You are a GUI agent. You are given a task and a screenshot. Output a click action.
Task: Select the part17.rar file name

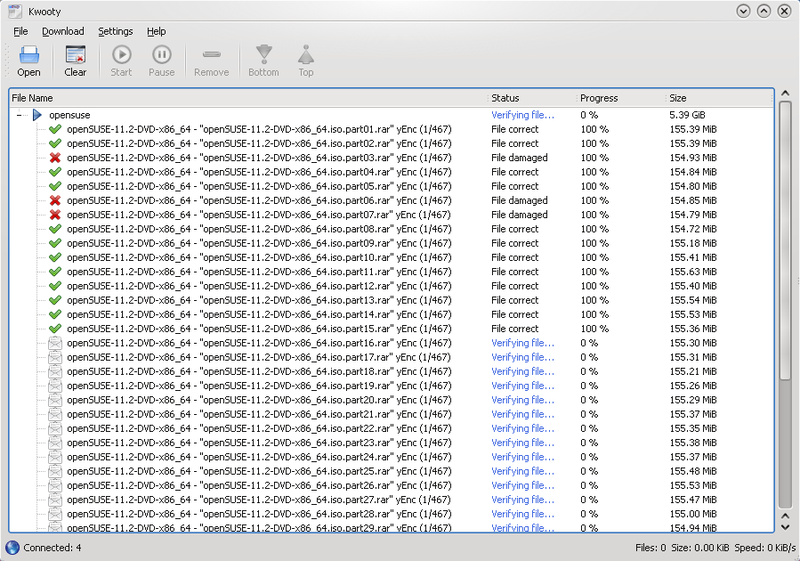click(259, 358)
